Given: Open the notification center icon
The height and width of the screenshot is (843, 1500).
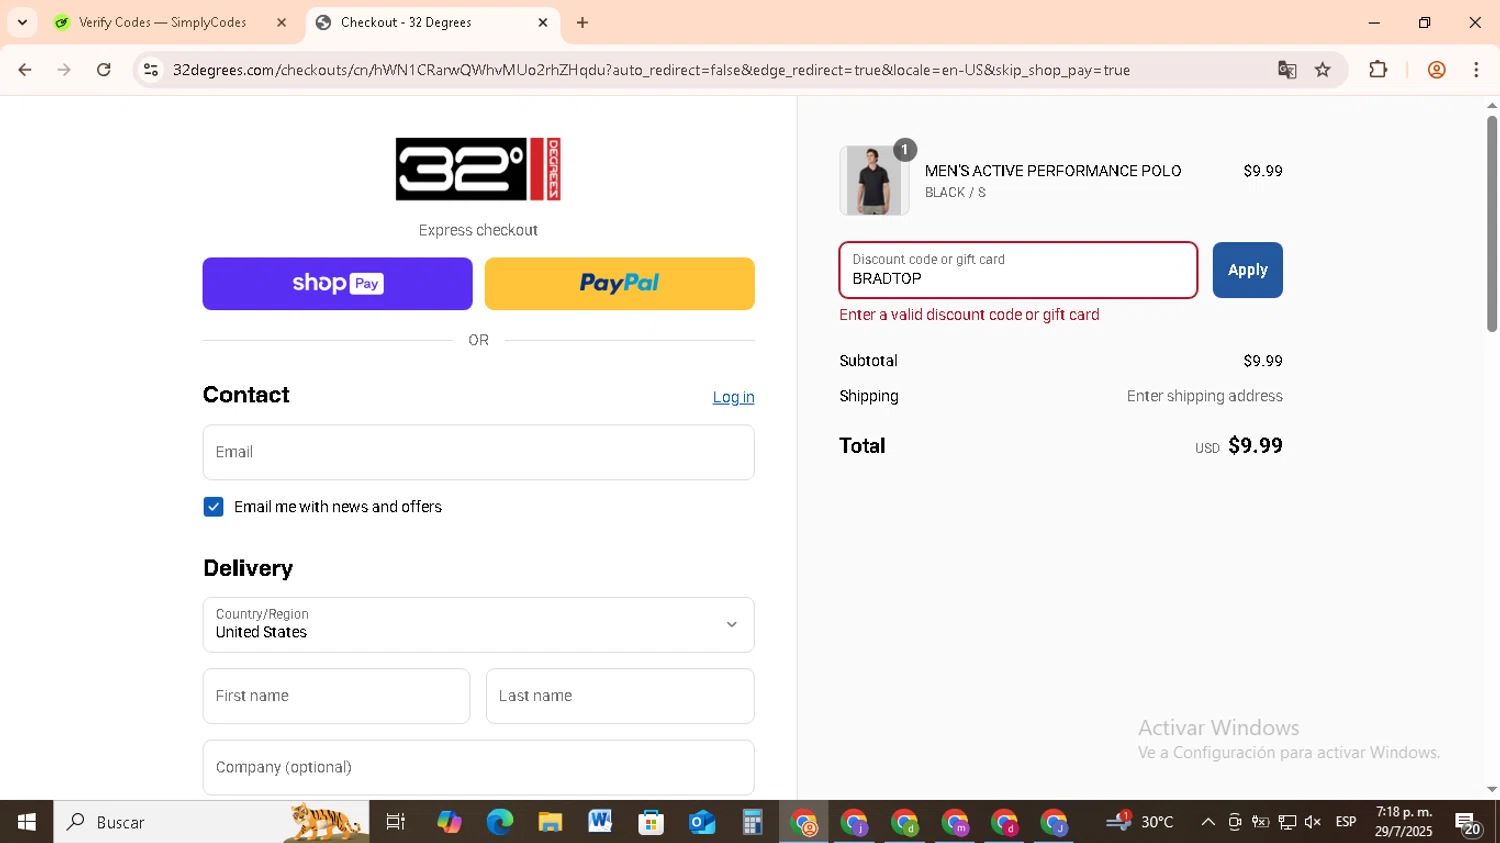Looking at the screenshot, I should pos(1469,823).
